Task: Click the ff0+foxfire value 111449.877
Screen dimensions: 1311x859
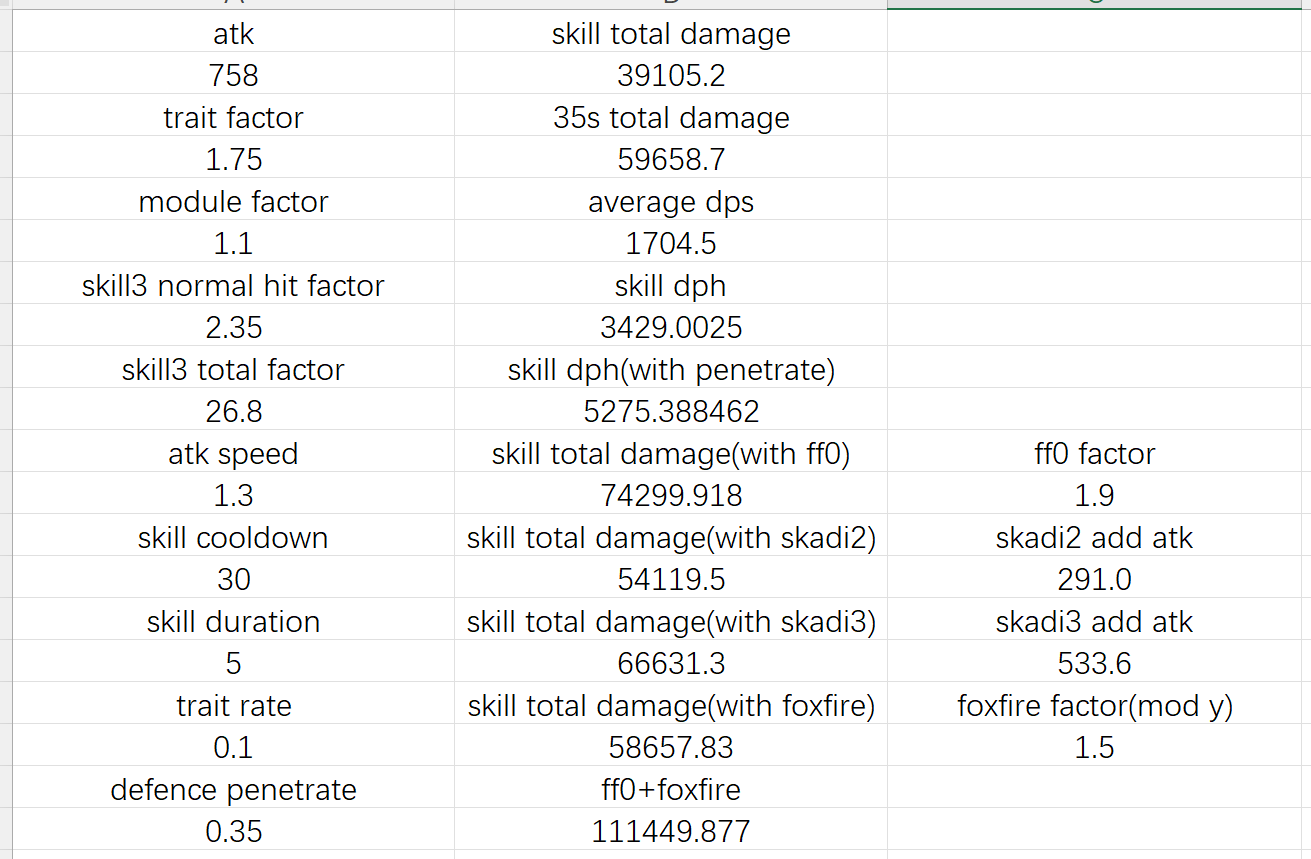Action: click(670, 831)
